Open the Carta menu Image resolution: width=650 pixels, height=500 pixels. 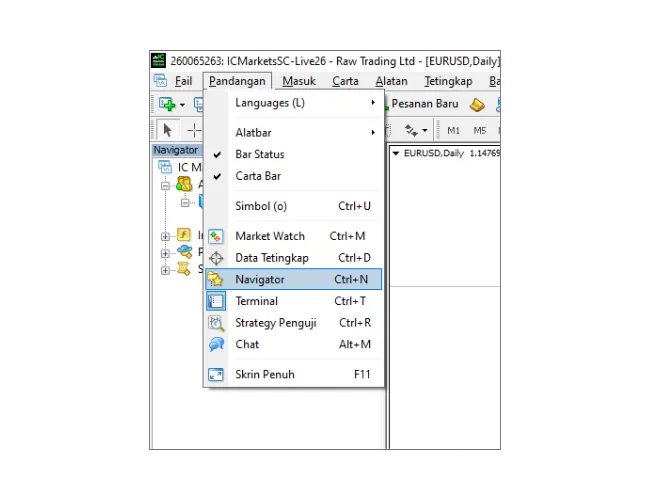tap(345, 81)
